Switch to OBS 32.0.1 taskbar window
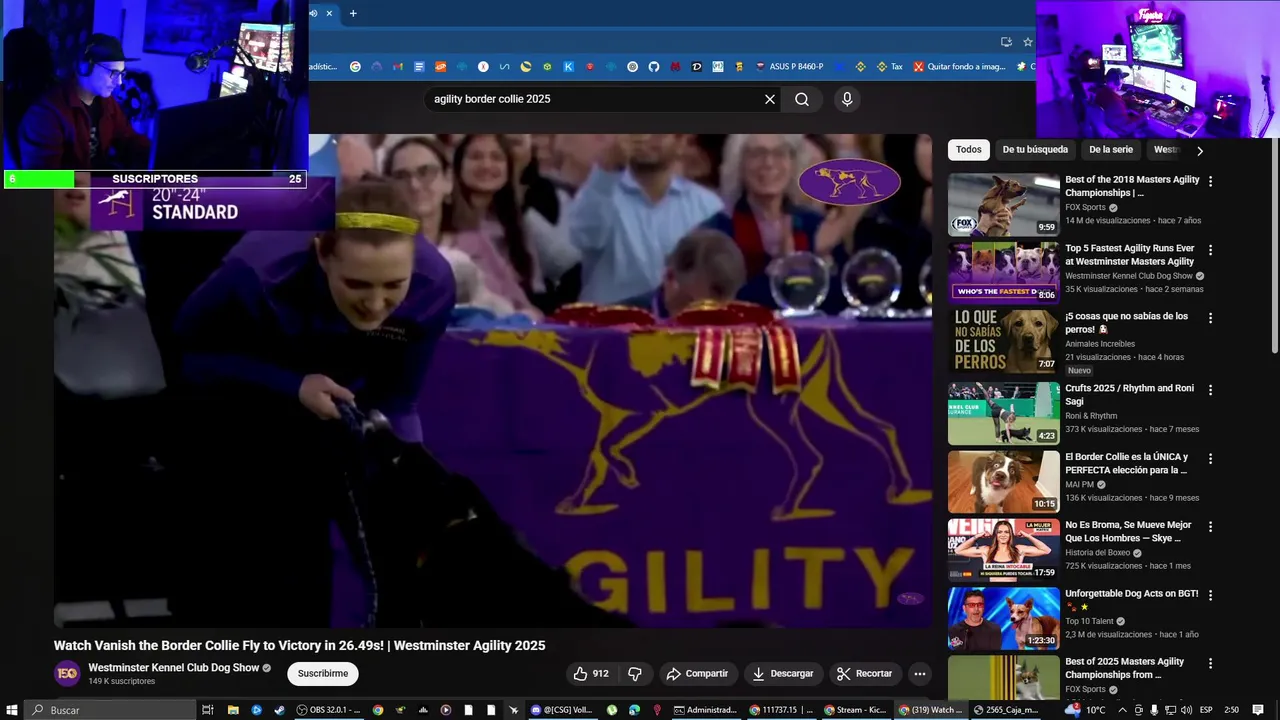 [x=328, y=710]
